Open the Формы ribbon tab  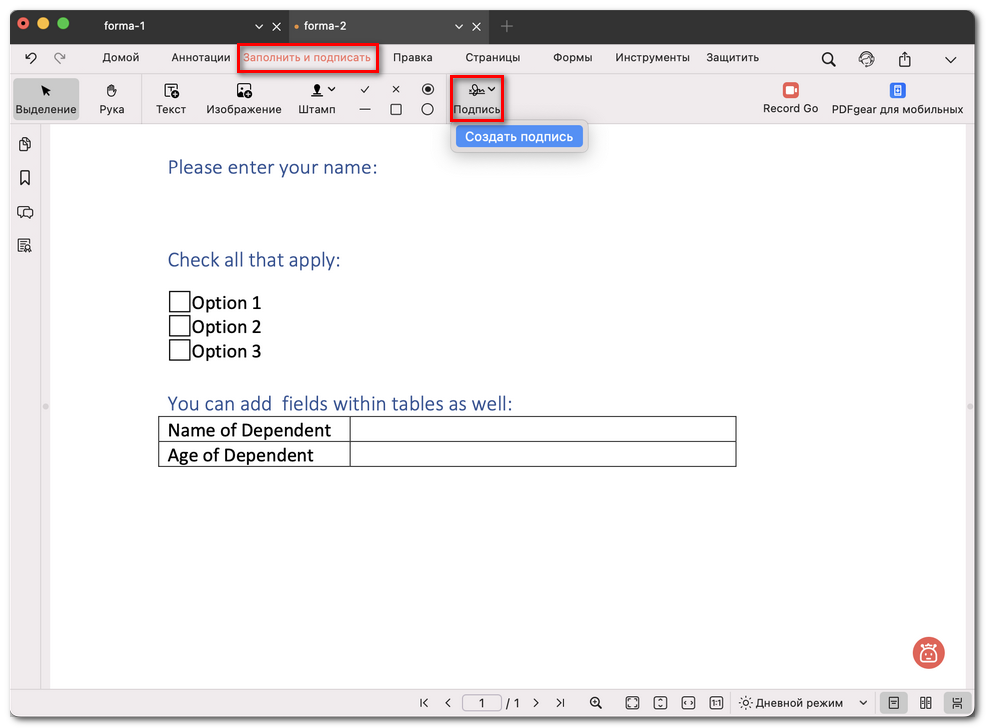pyautogui.click(x=573, y=58)
